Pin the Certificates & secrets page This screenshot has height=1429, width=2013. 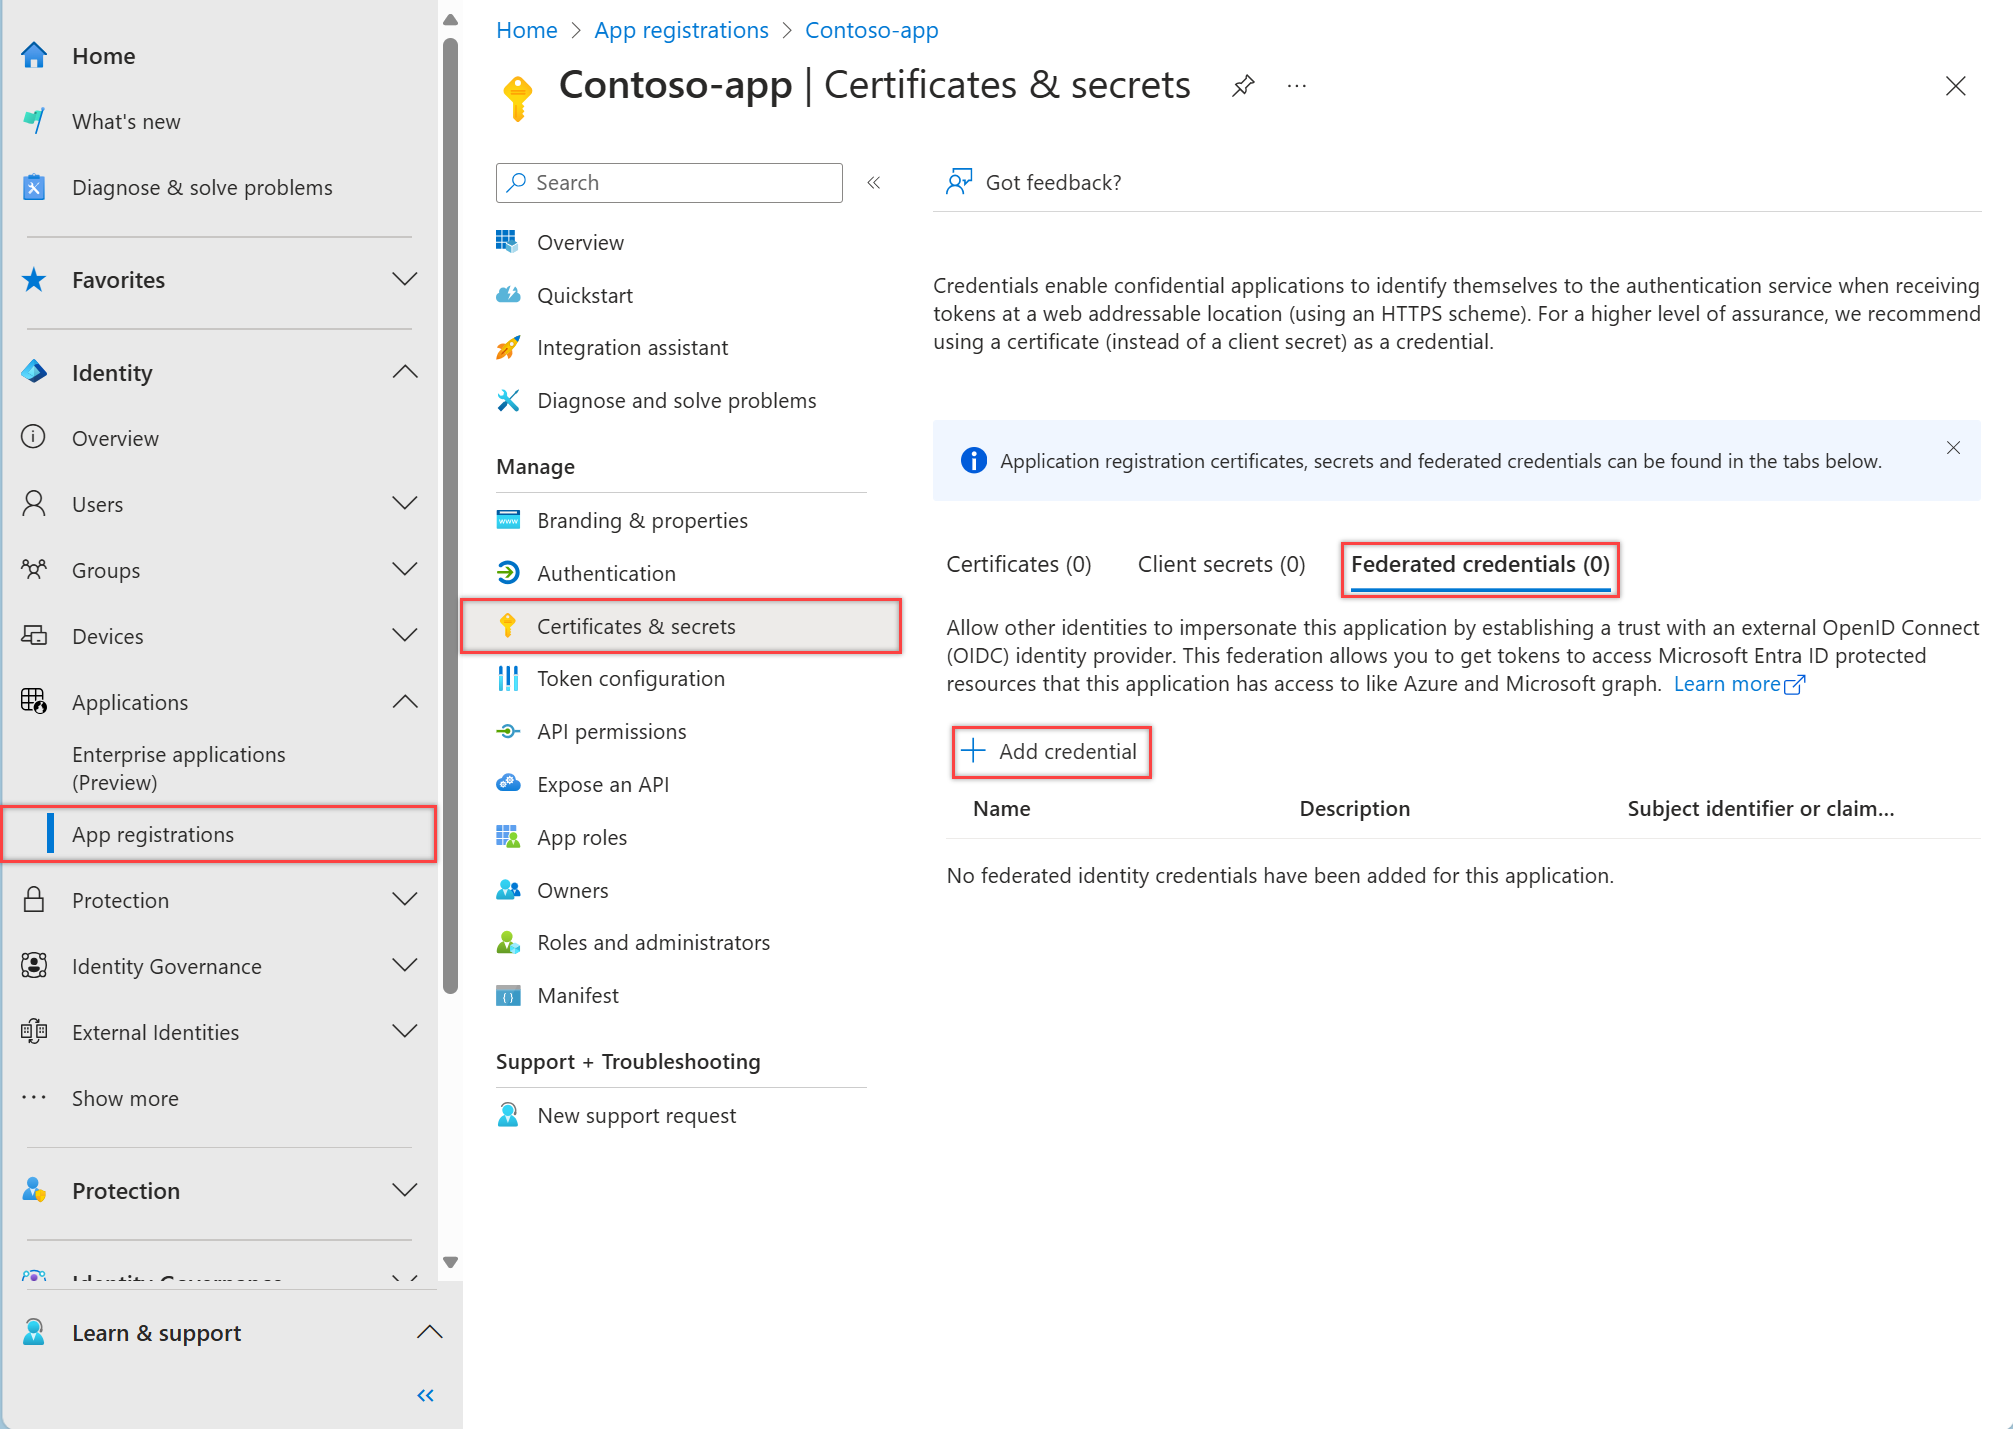click(x=1243, y=86)
